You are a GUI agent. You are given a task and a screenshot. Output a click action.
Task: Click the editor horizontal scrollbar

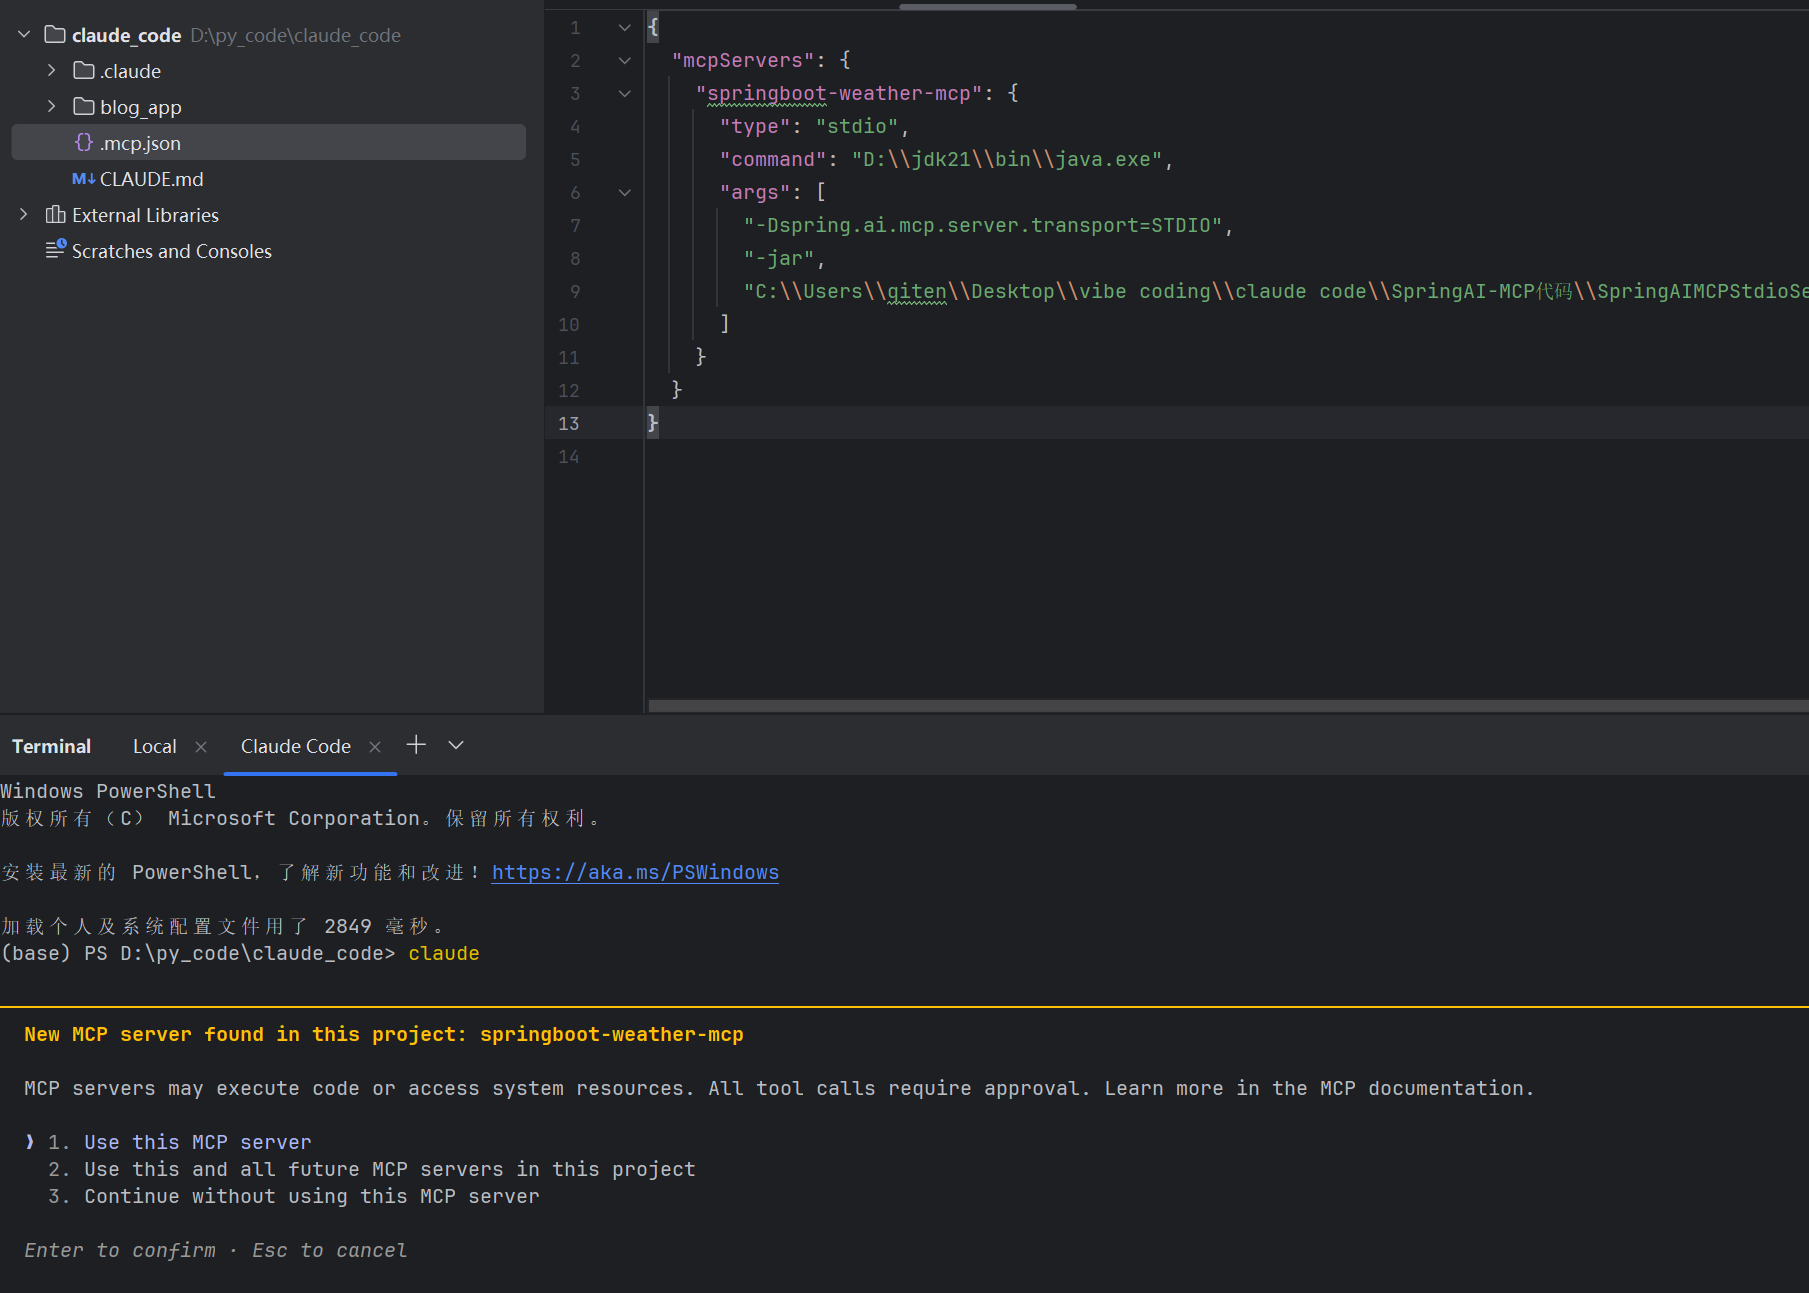coord(1228,706)
